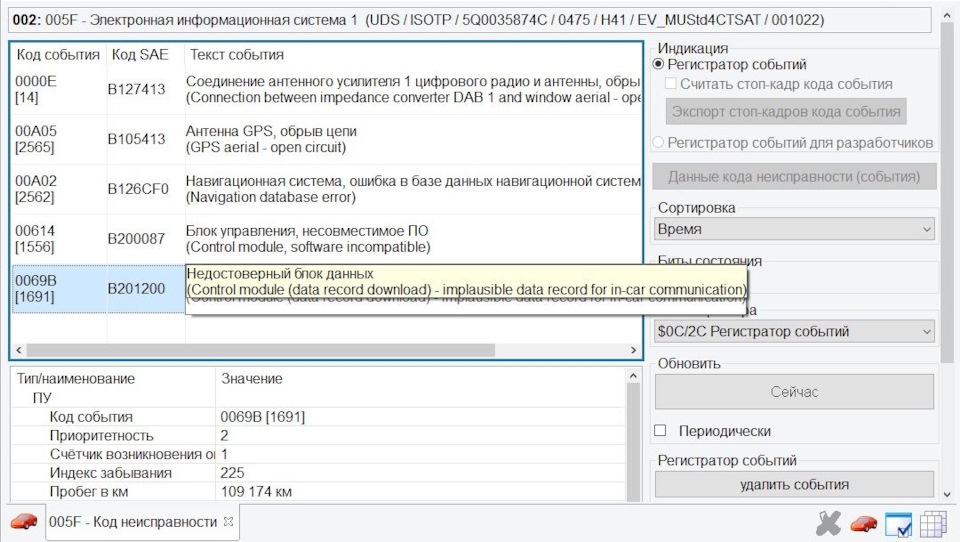
Task: Click SAE code B201200 cell
Action: [x=137, y=288]
